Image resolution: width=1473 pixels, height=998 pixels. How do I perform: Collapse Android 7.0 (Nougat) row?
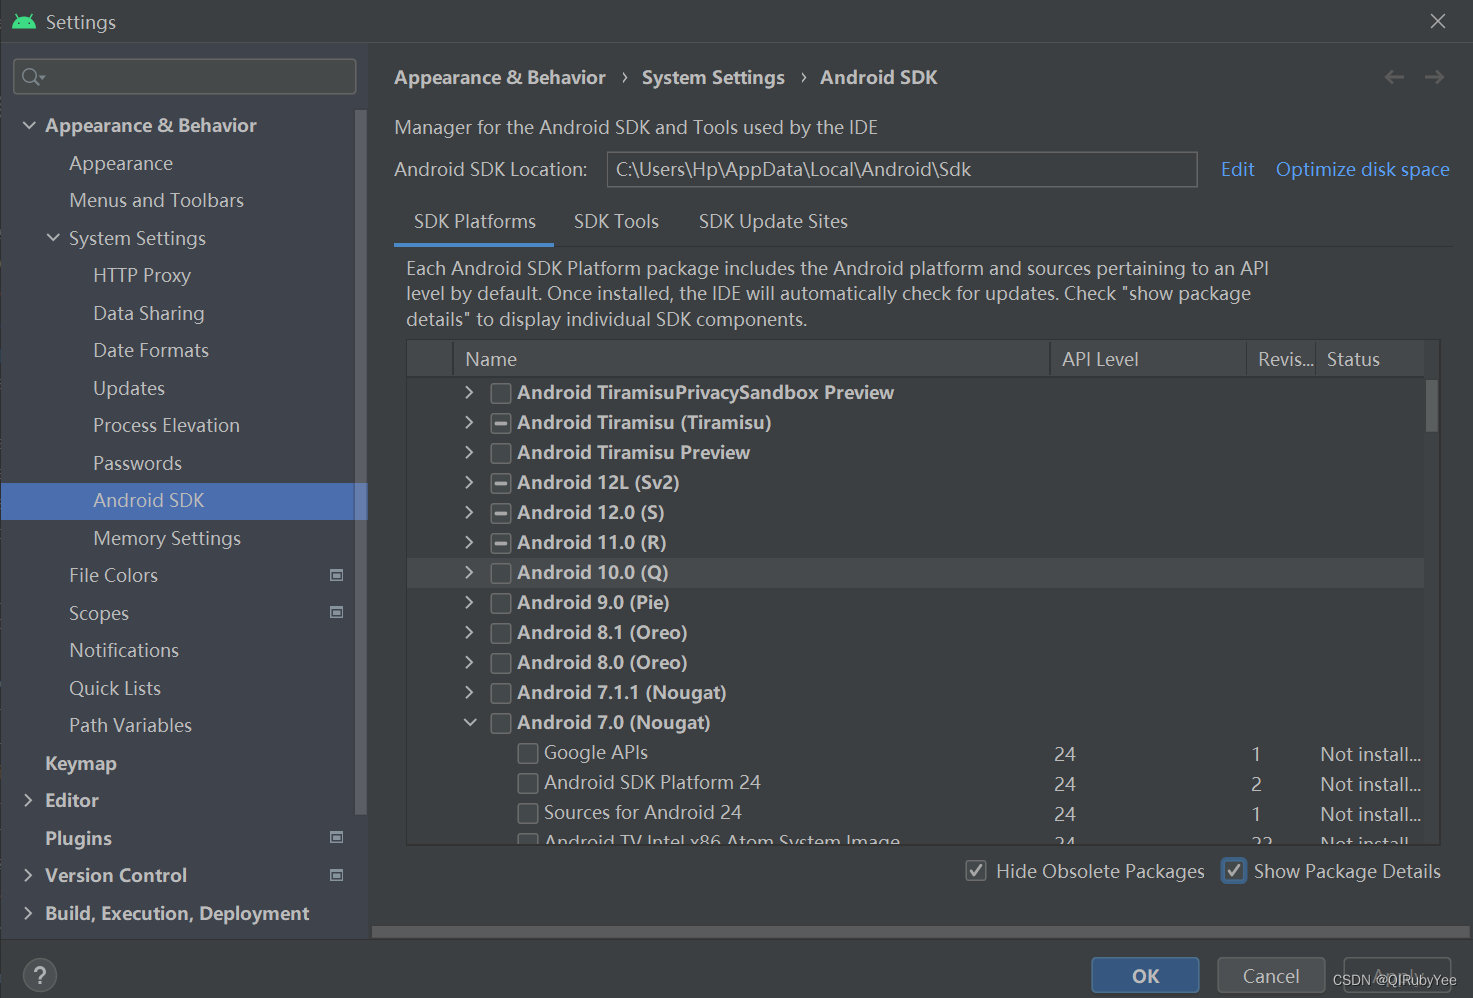click(469, 723)
